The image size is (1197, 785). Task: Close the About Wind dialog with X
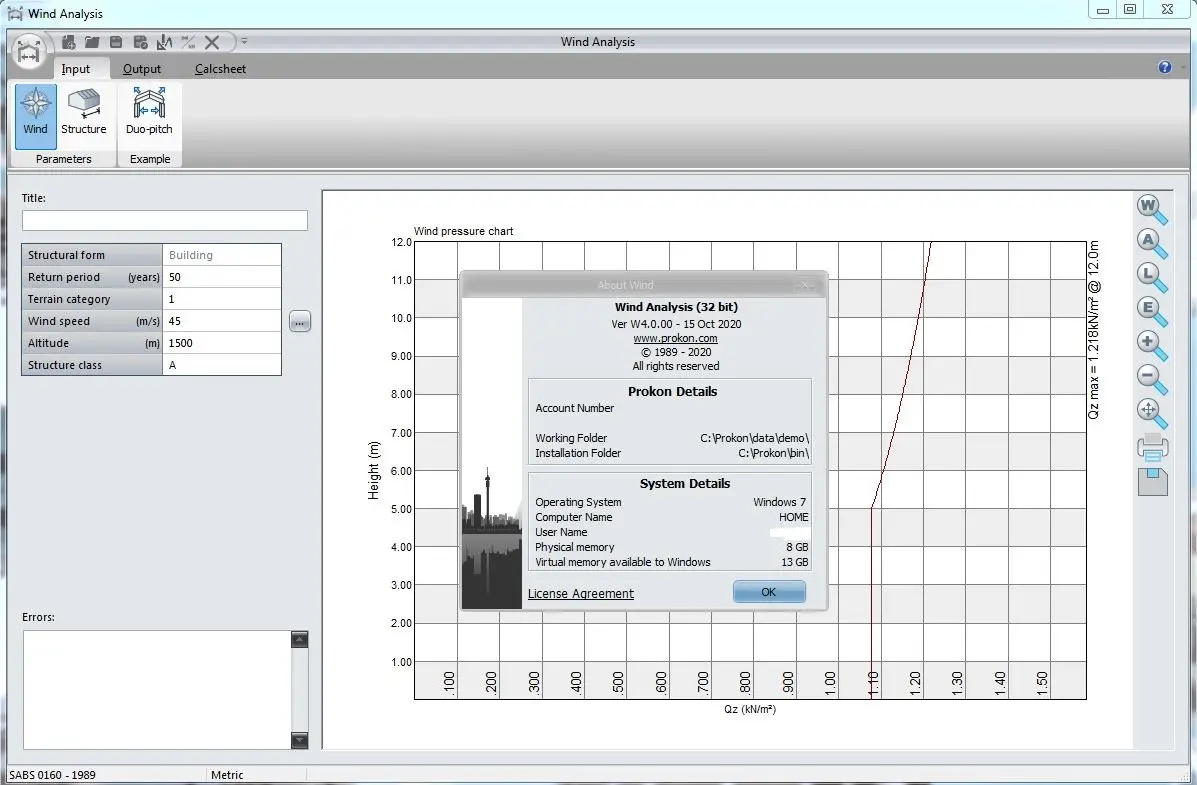(805, 285)
